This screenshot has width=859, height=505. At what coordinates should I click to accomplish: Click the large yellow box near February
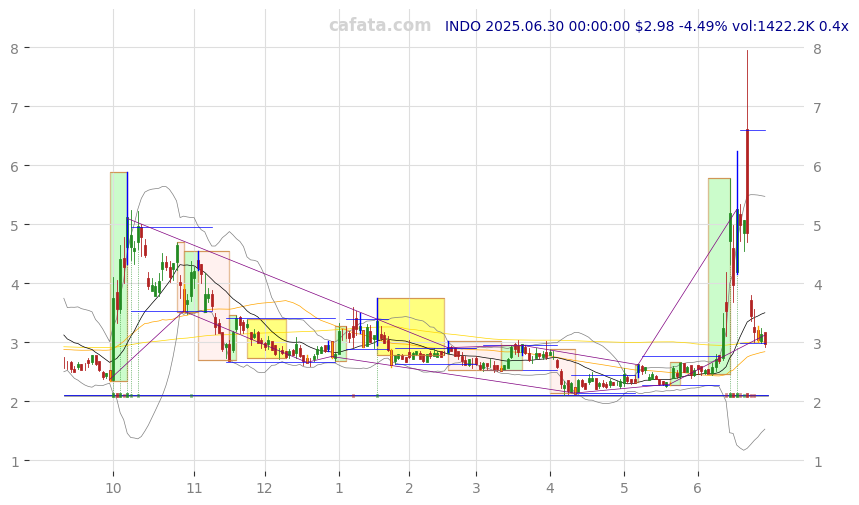[411, 327]
